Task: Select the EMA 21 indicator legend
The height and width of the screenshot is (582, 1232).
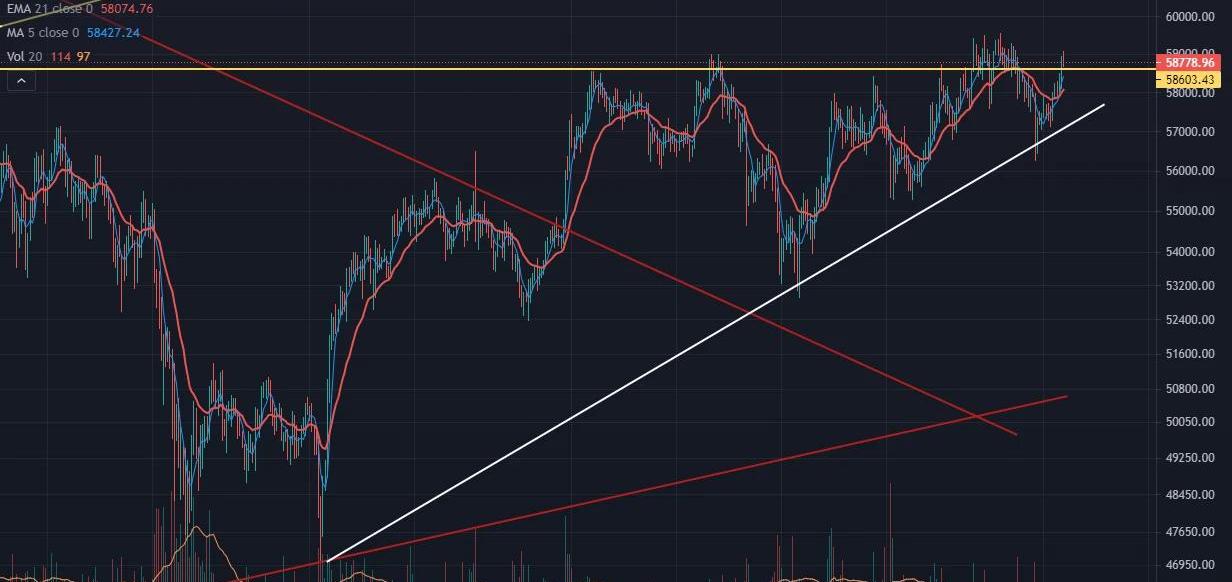Action: tap(48, 9)
